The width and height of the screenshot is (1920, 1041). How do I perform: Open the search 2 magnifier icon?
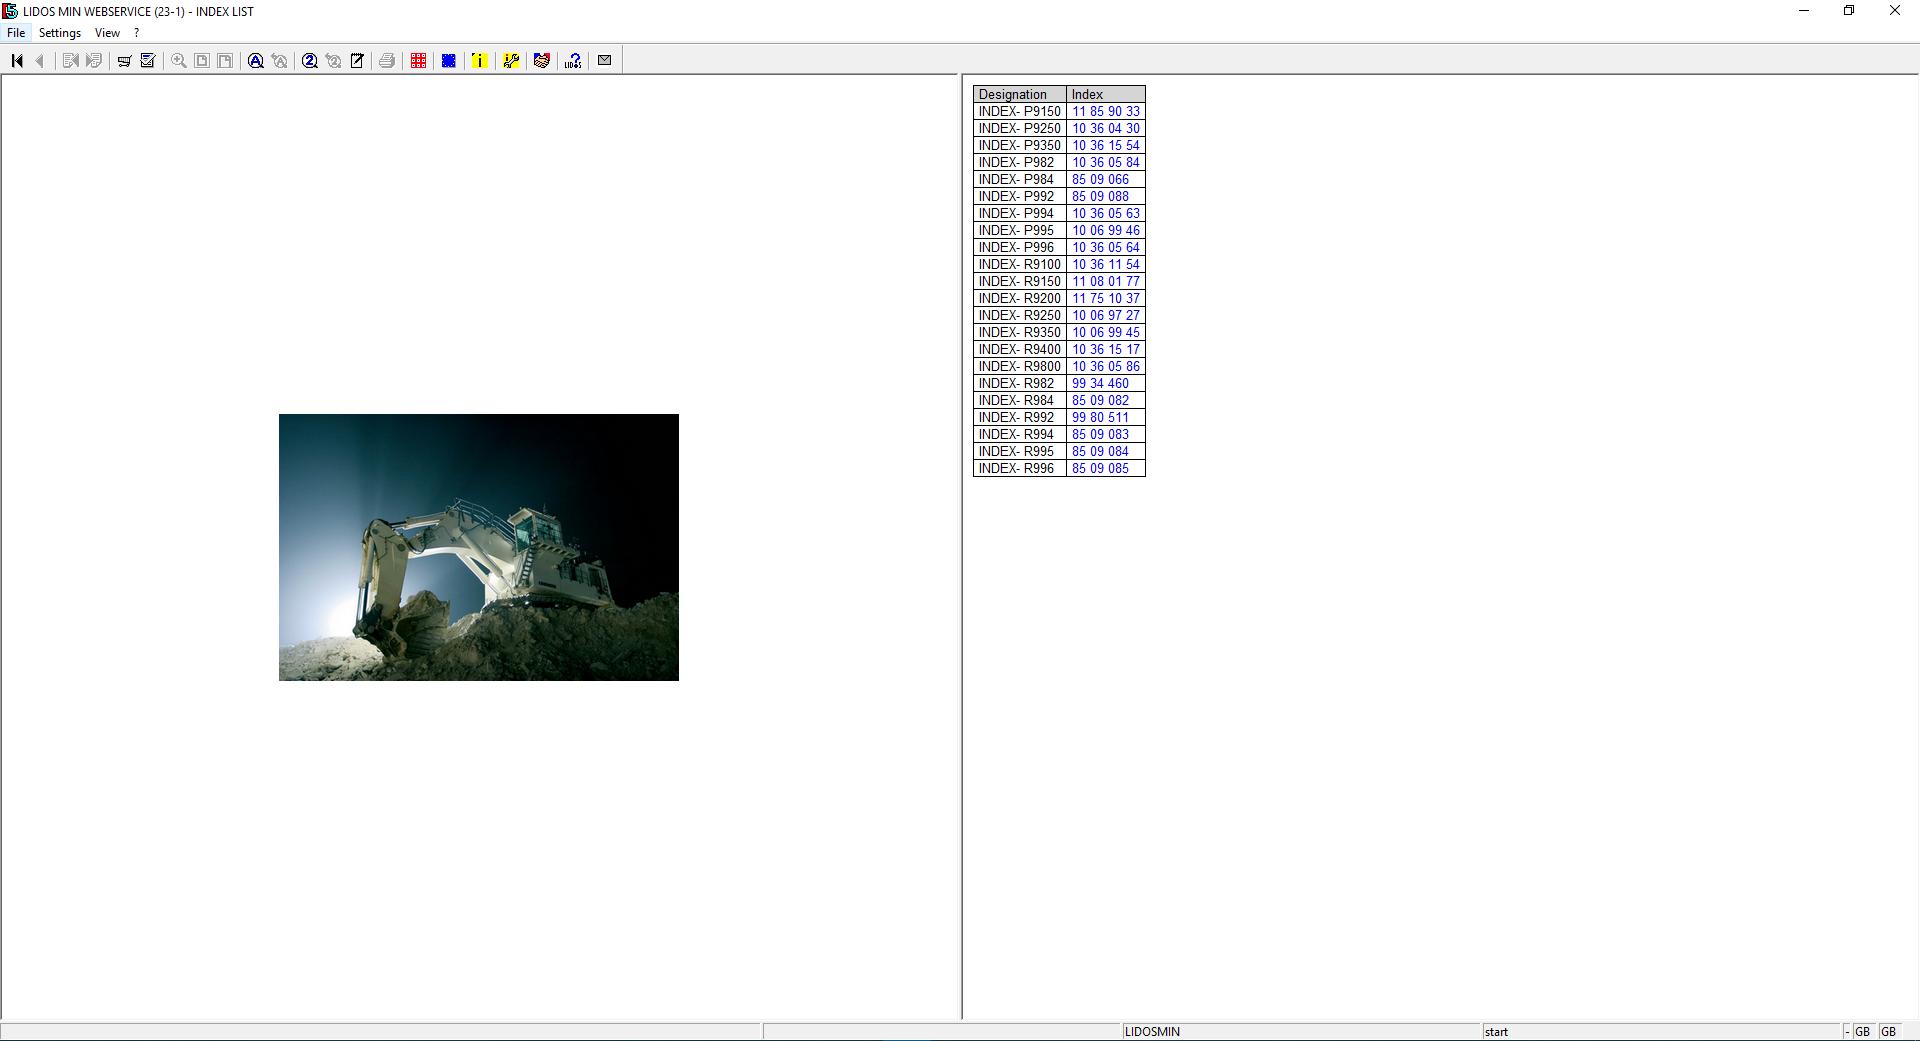(310, 61)
